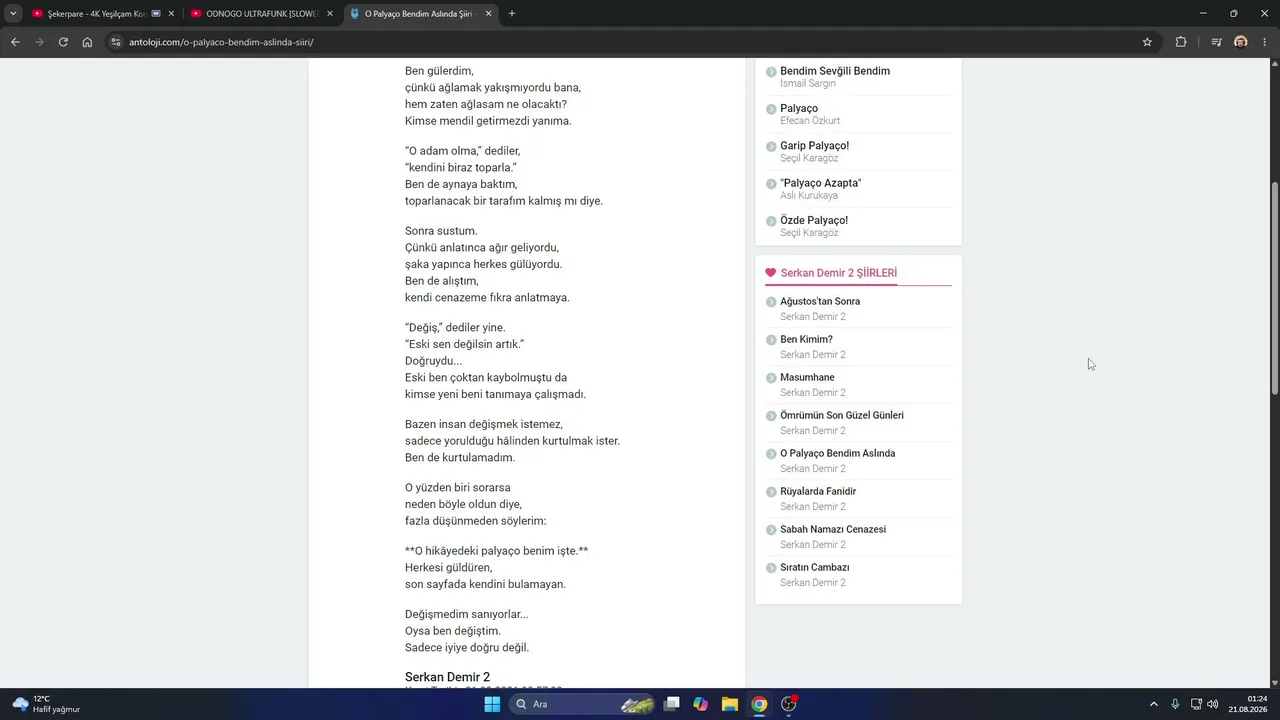This screenshot has width=1280, height=720.
Task: View site information next to URL
Action: pyautogui.click(x=116, y=42)
